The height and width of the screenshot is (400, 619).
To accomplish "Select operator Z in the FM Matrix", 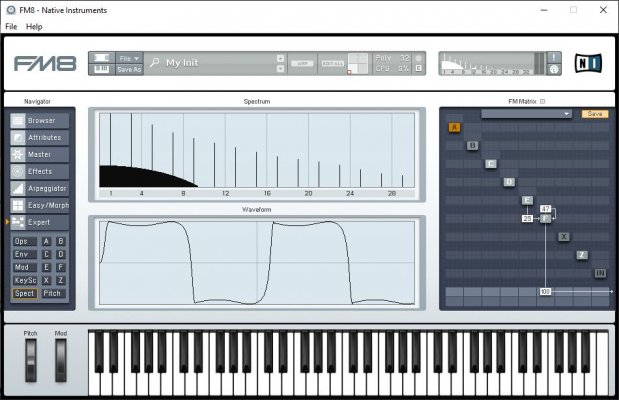I will click(x=582, y=255).
